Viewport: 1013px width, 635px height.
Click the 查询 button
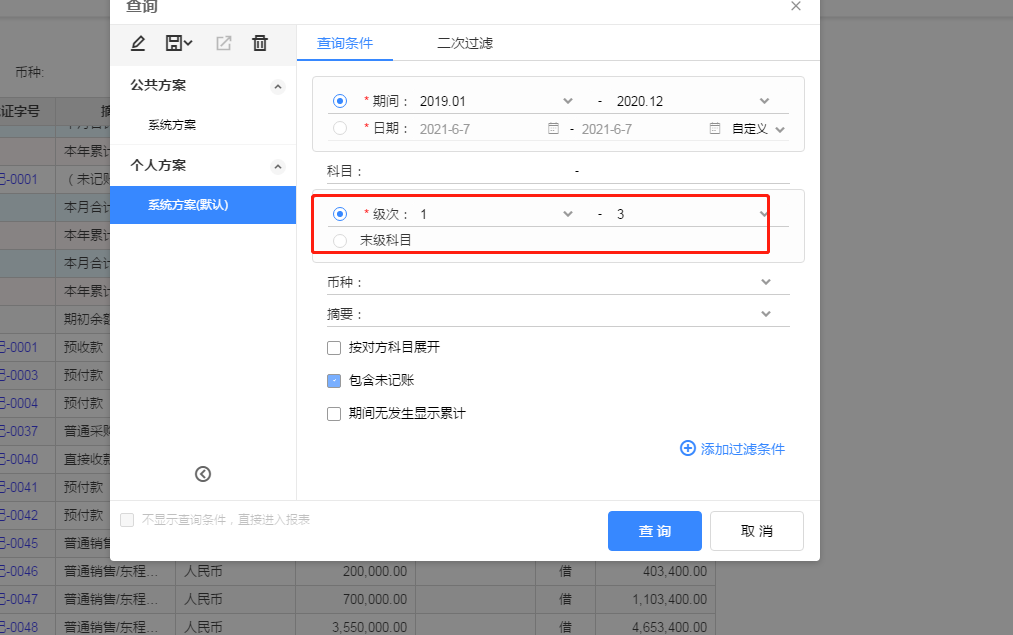654,531
